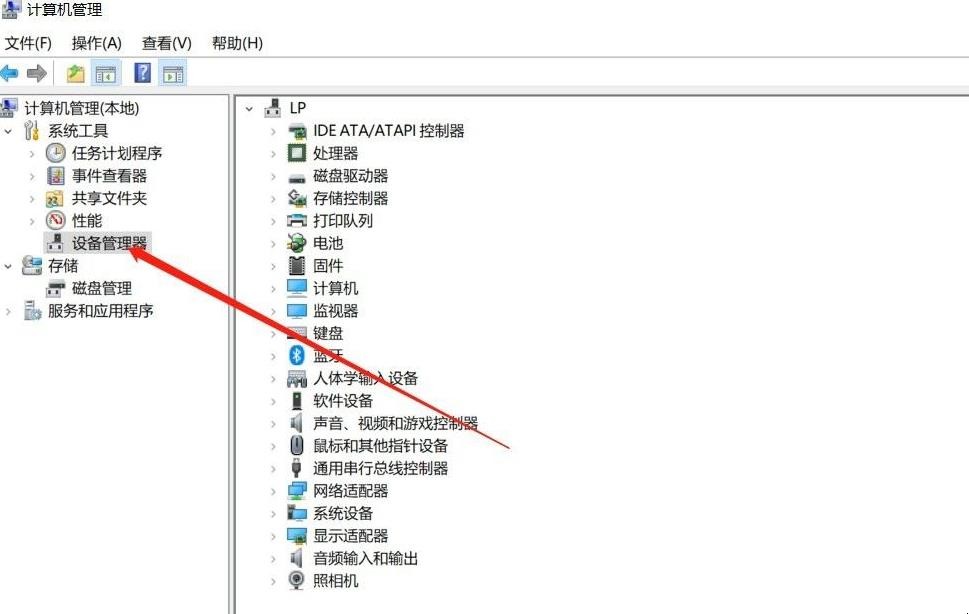The image size is (969, 614).
Task: Select the 键盘 label
Action: coord(328,334)
